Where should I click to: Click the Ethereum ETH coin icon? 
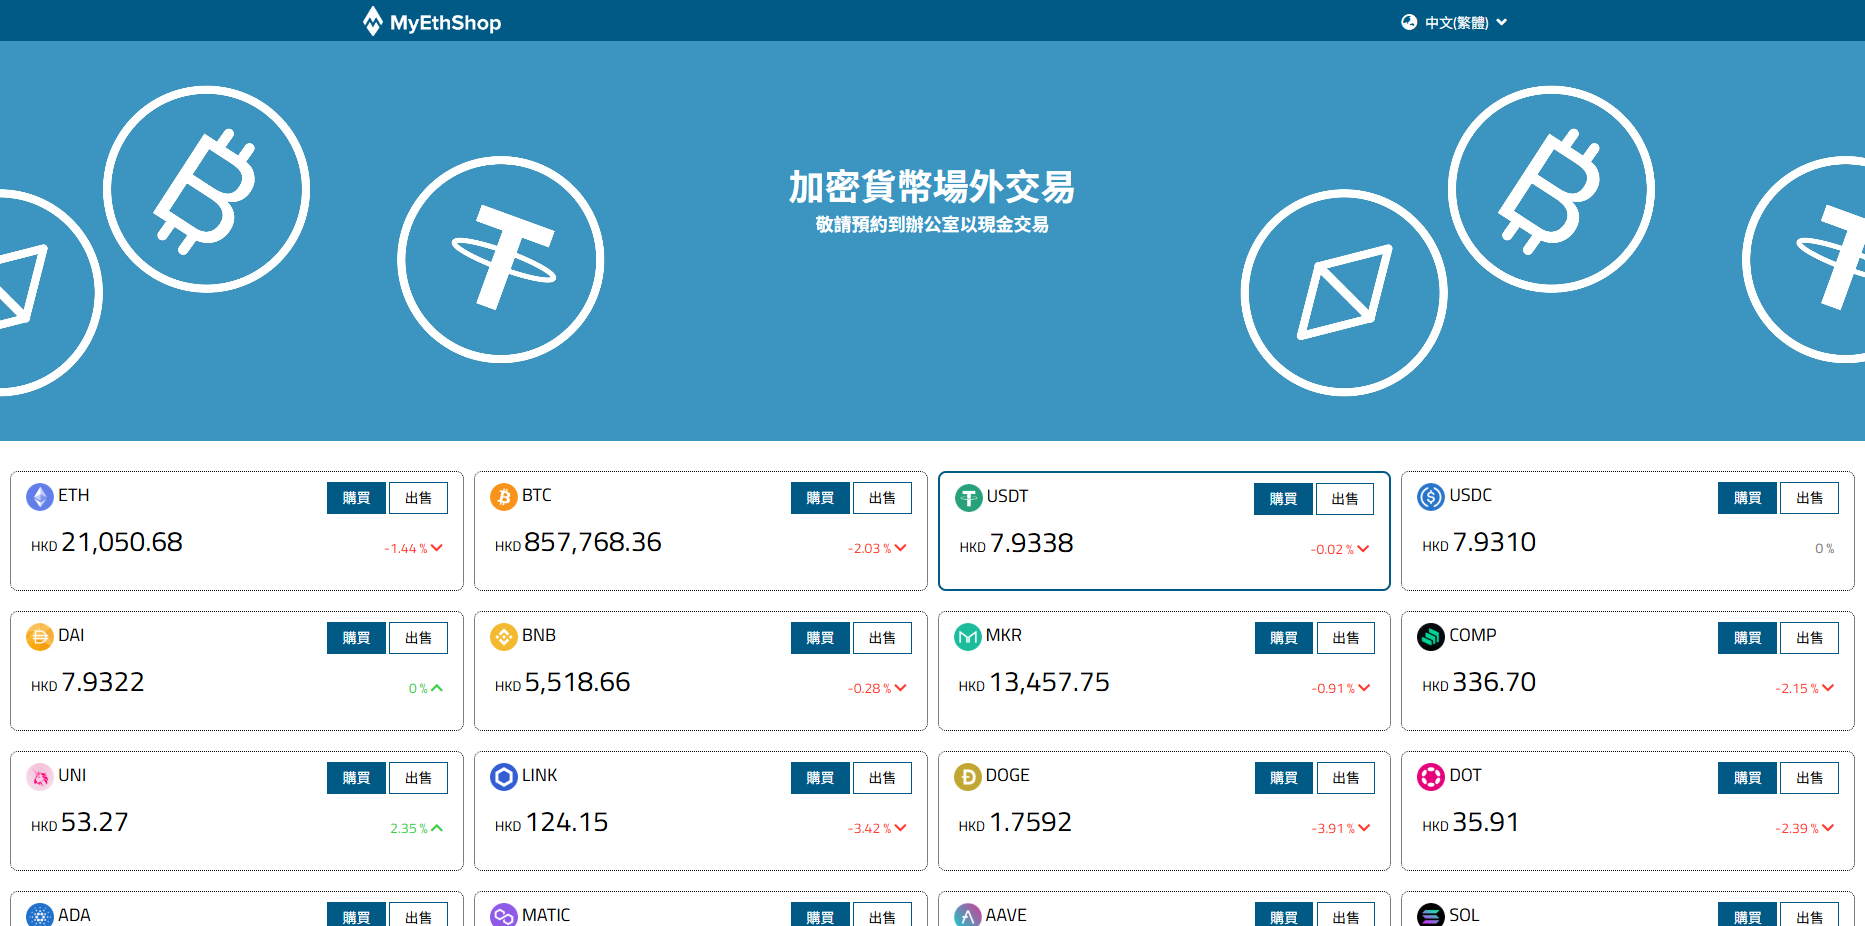[40, 497]
